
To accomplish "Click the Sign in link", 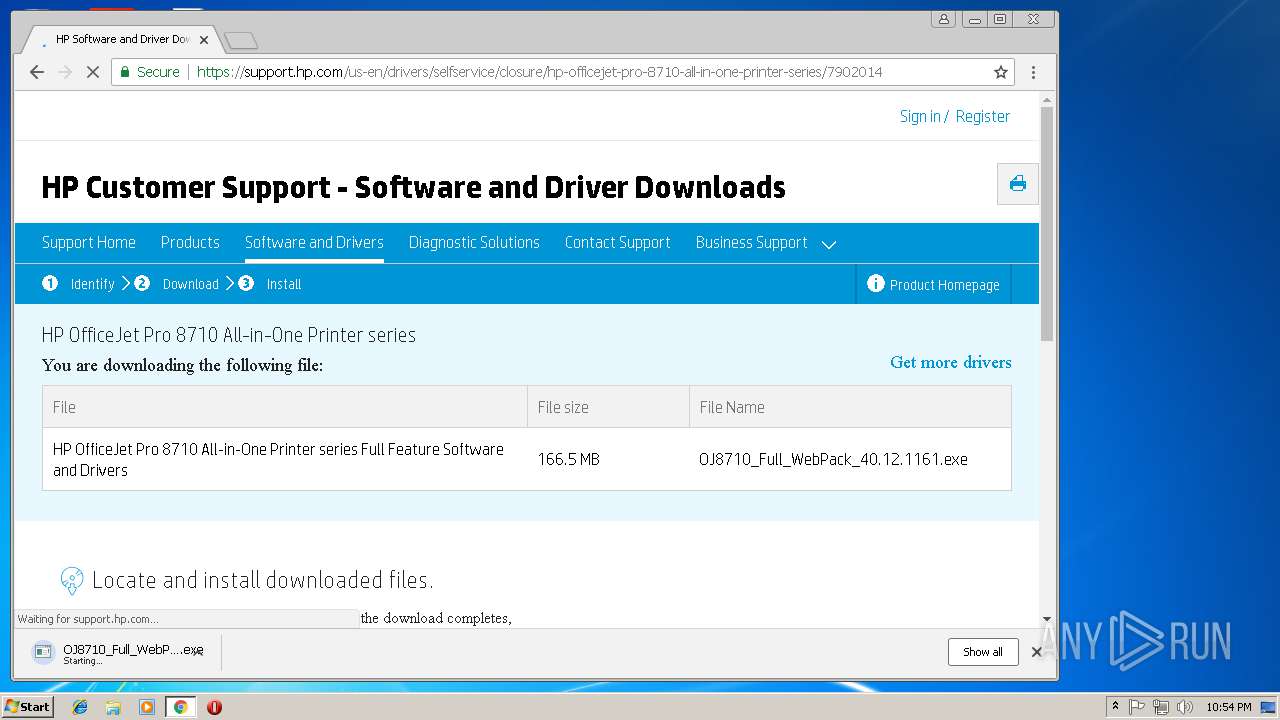I will point(920,116).
